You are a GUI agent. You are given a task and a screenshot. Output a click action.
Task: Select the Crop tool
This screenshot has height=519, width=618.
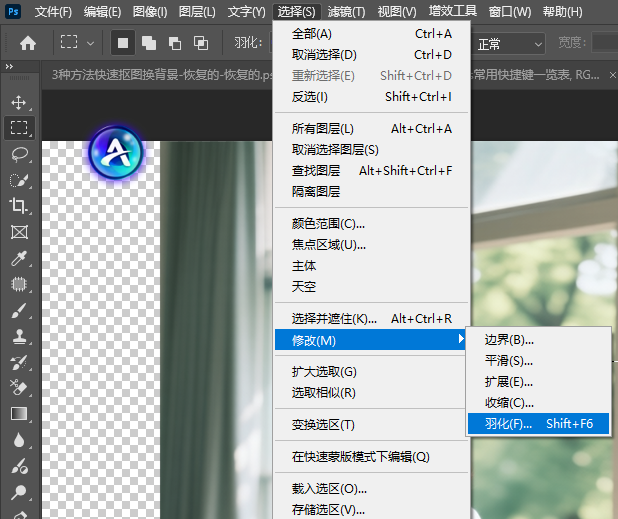pos(18,206)
